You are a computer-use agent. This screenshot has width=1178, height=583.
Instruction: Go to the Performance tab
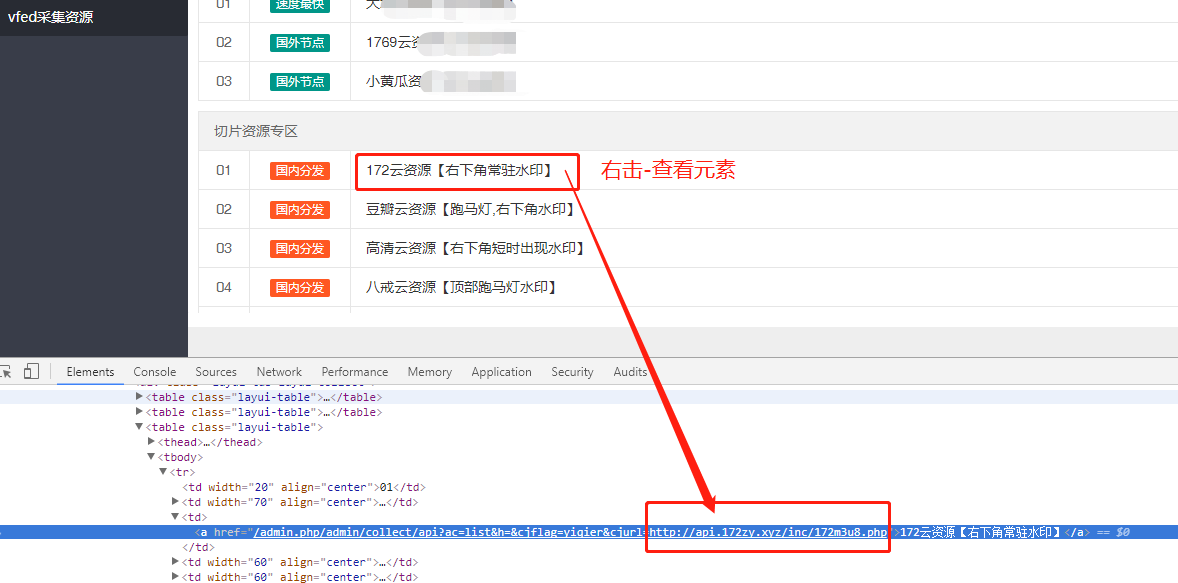(354, 372)
